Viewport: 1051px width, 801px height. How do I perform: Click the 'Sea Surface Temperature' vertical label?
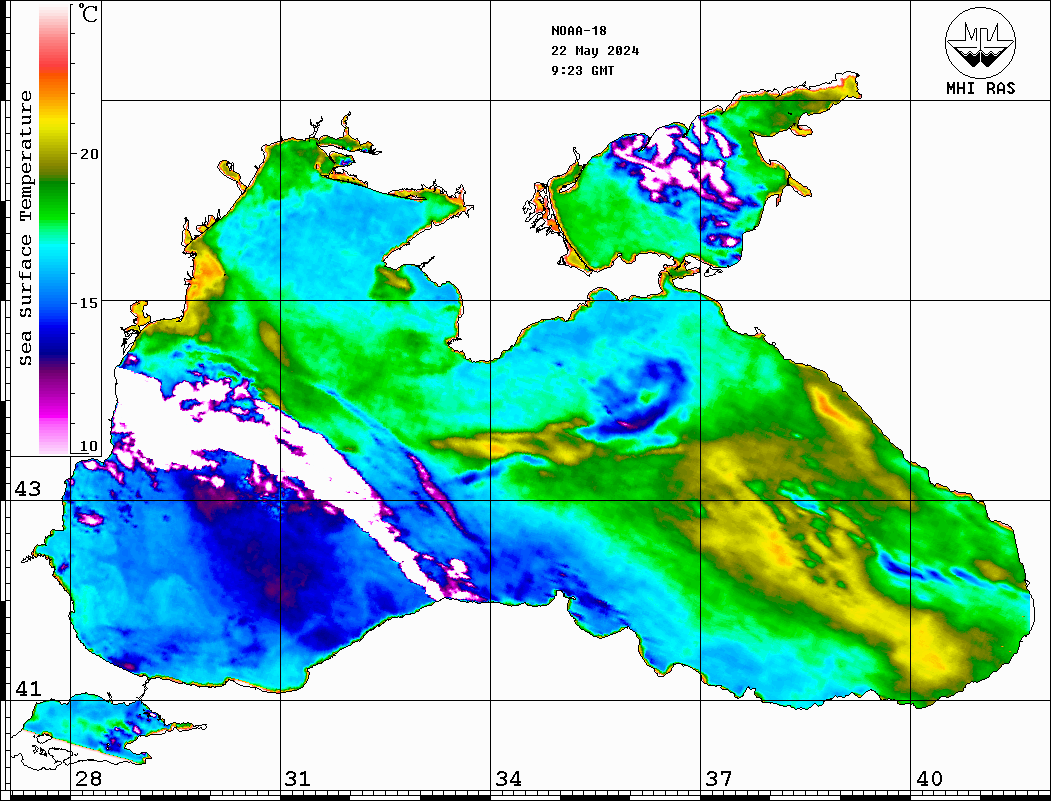click(25, 228)
